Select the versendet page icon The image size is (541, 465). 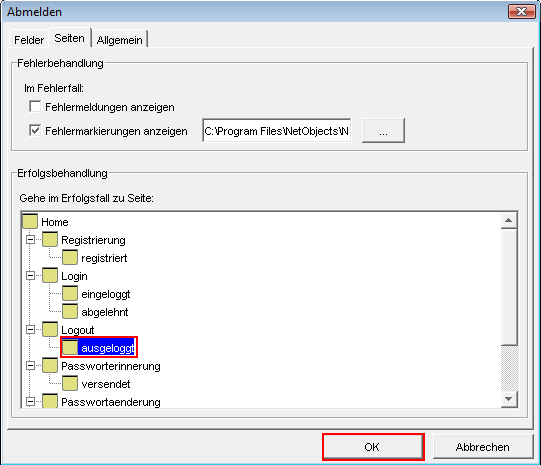pyautogui.click(x=70, y=384)
